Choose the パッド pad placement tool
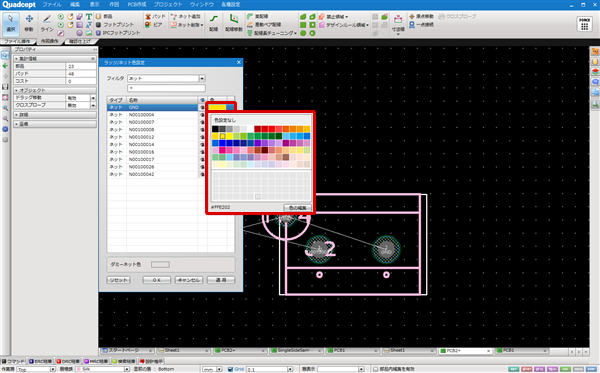This screenshot has width=600, height=373. 155,16
